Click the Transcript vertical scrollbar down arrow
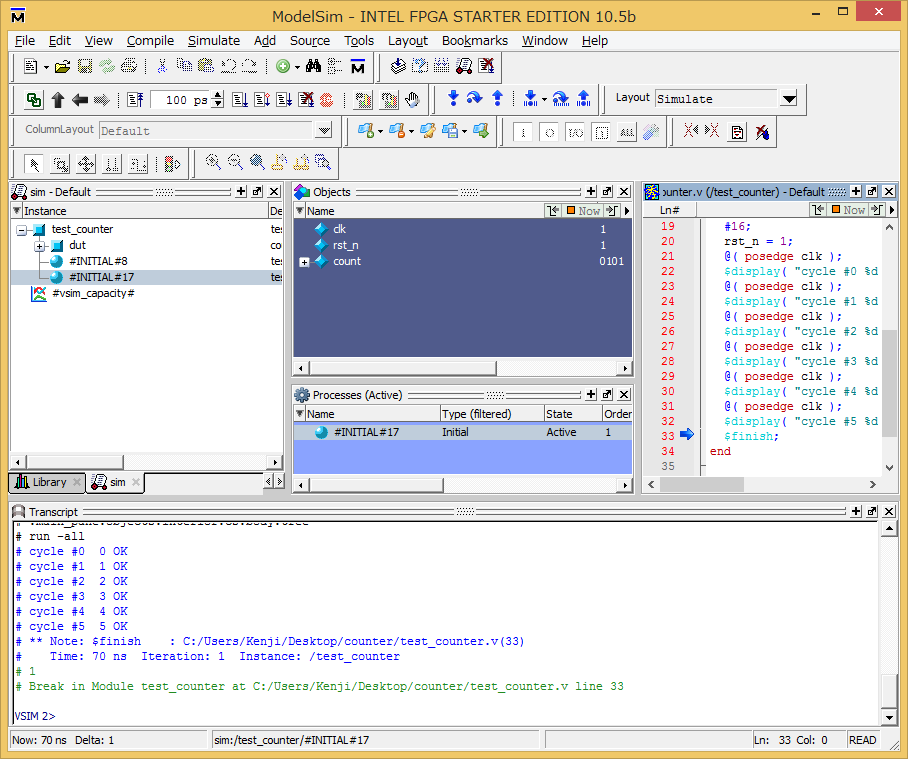Screen dimensions: 908x759 click(x=889, y=717)
